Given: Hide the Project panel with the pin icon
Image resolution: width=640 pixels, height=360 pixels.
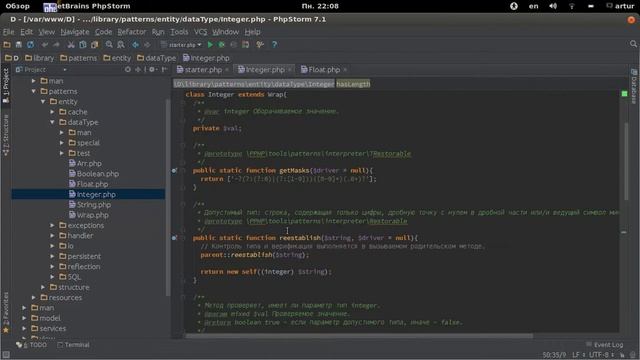Looking at the screenshot, I should 164,70.
